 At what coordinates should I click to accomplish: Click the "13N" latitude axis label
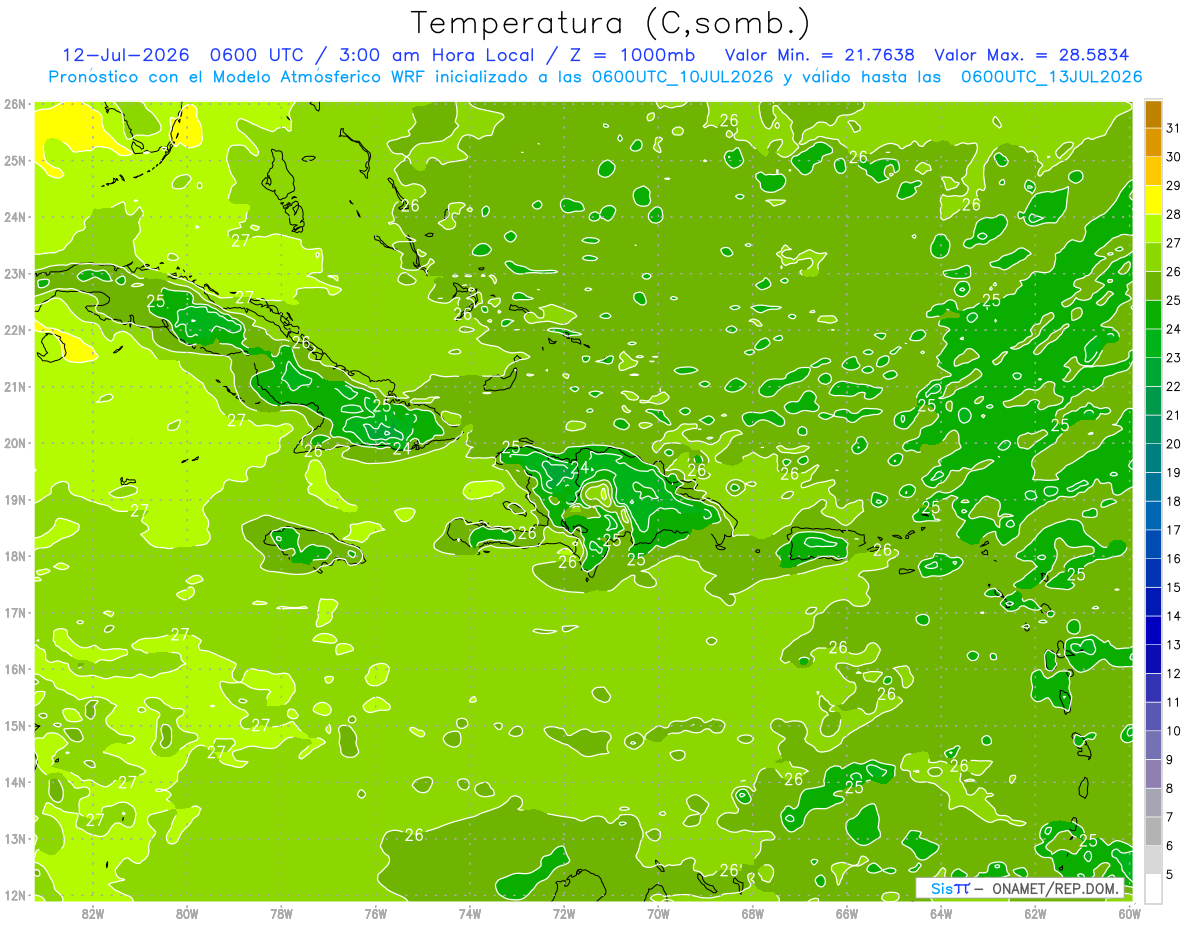tap(15, 839)
